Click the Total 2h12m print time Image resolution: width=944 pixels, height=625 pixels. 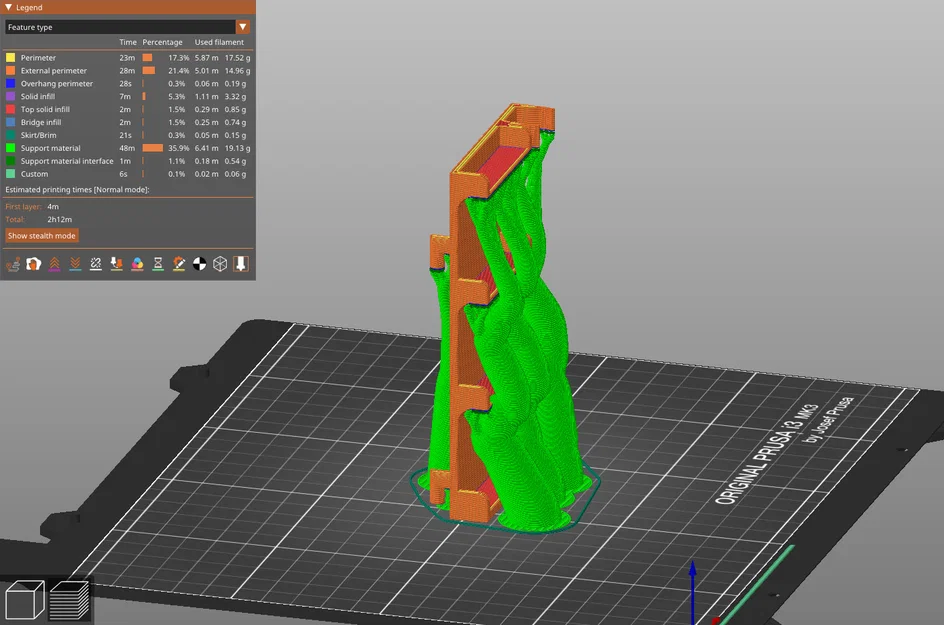(x=60, y=220)
